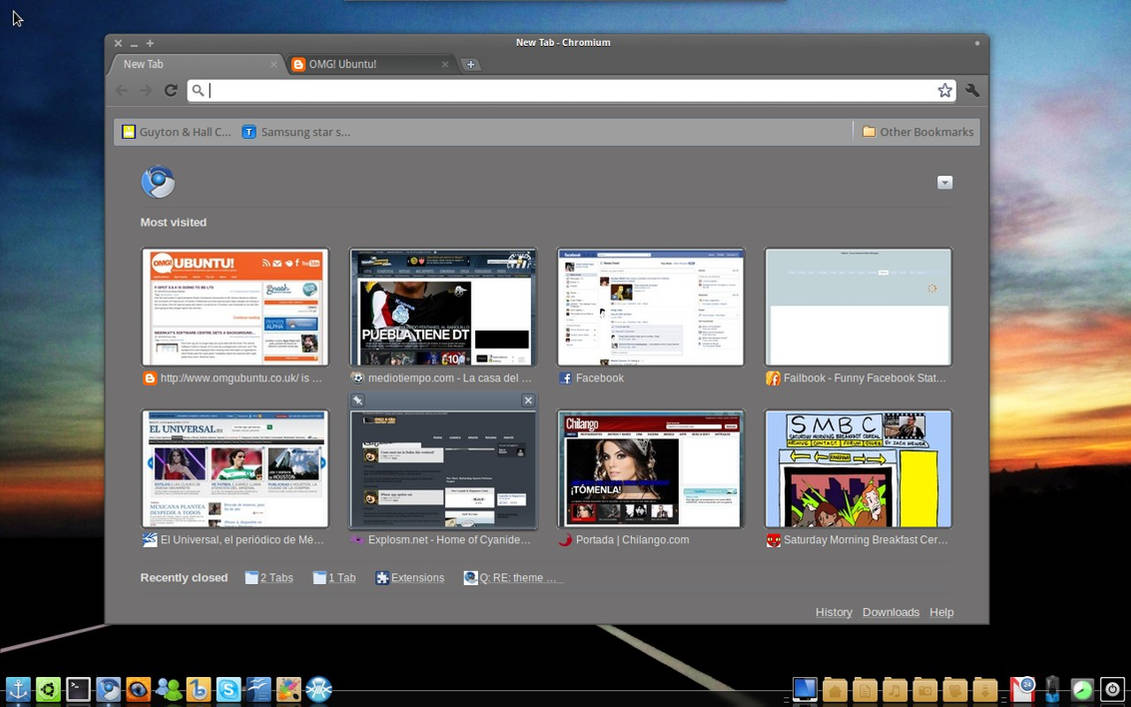This screenshot has width=1131, height=707.
Task: Click the back navigation arrow
Action: pos(121,90)
